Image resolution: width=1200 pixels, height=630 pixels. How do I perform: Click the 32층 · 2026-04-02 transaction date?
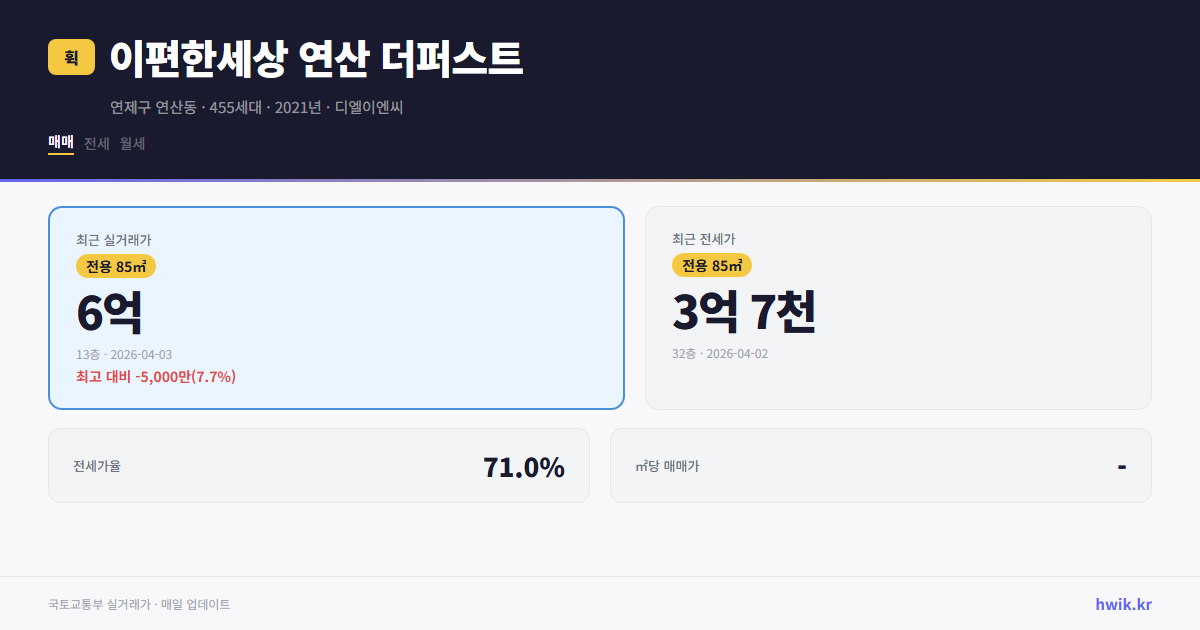(x=722, y=352)
